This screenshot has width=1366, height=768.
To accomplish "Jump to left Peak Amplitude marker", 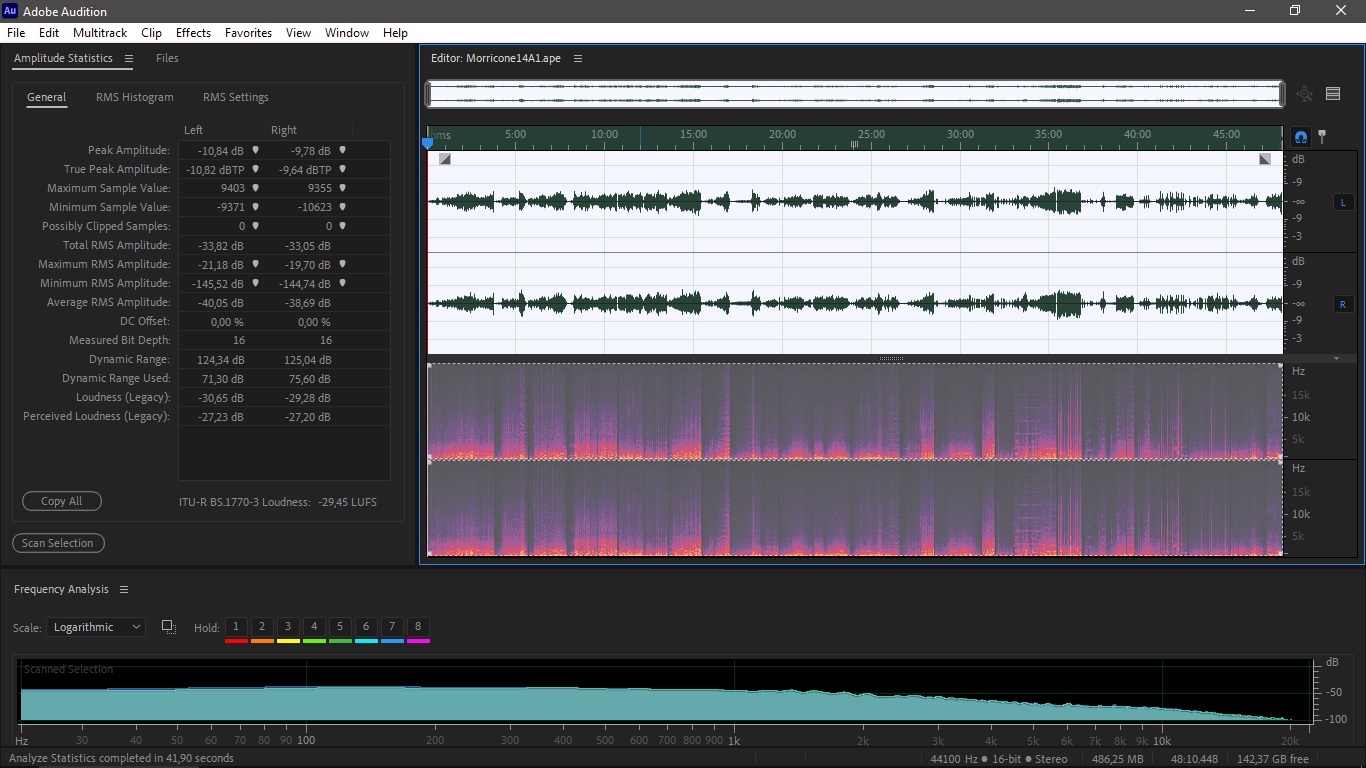I will [x=255, y=150].
